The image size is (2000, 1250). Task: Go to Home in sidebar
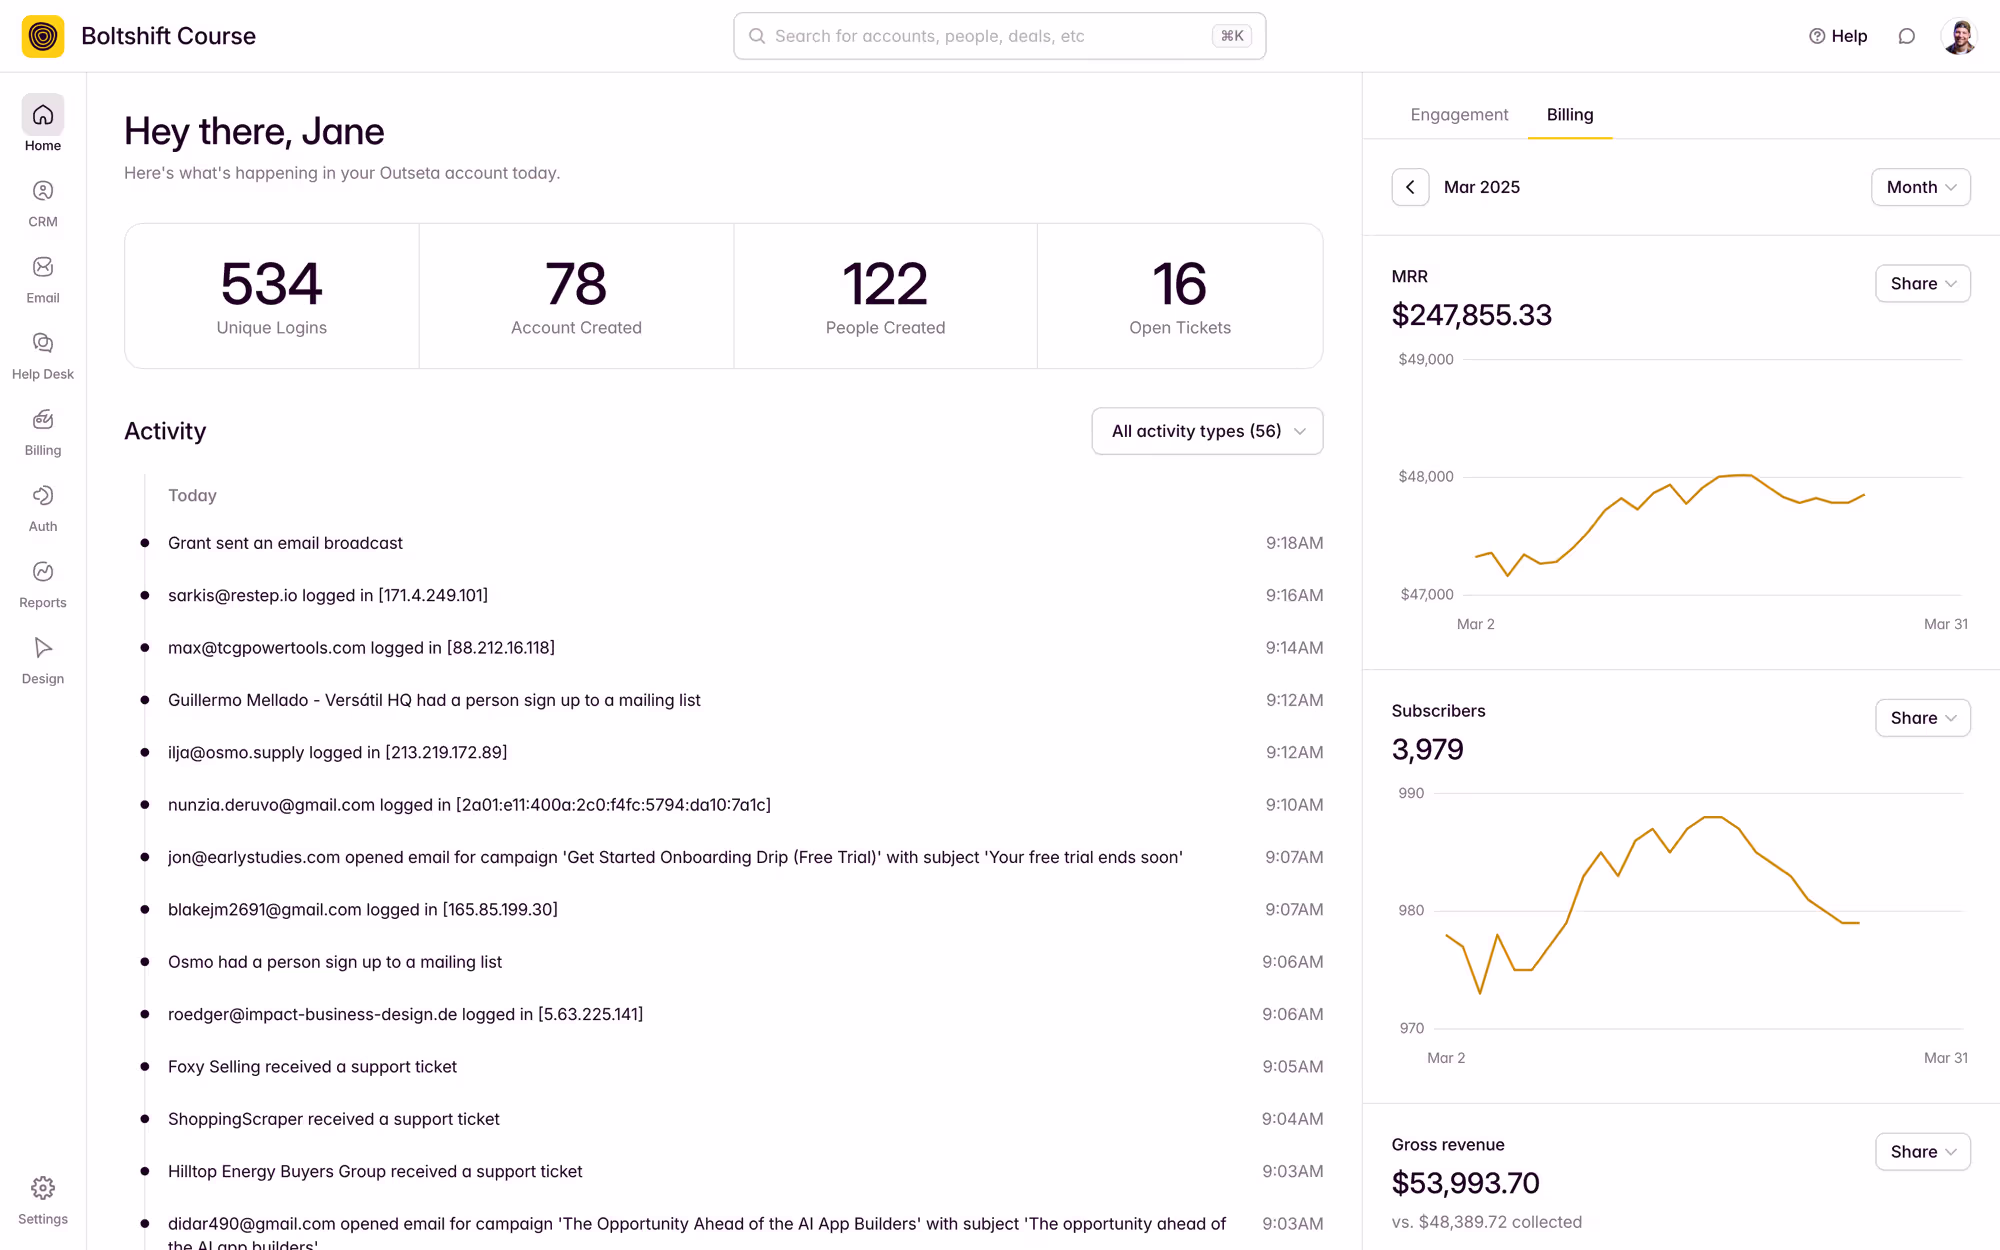pyautogui.click(x=43, y=116)
